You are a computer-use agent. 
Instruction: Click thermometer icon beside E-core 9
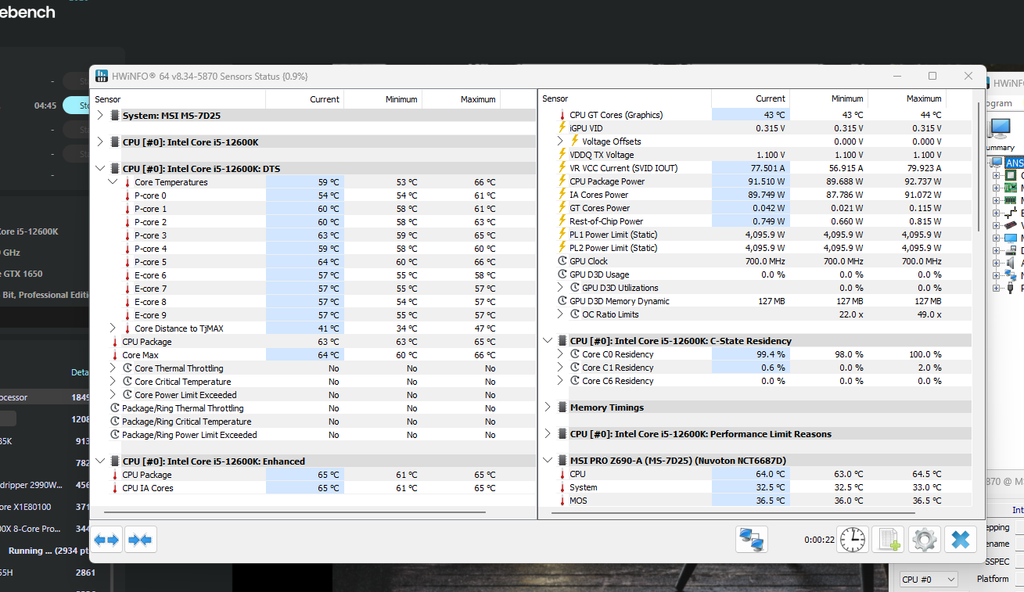click(127, 315)
